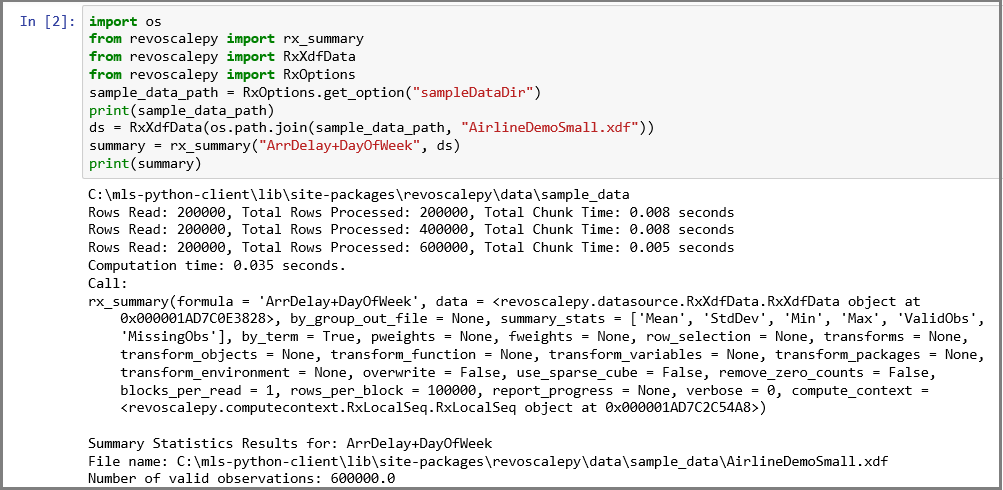Screen dimensions: 1003x490
Task: Click the 'import RxOptions' code line
Action: 221,75
